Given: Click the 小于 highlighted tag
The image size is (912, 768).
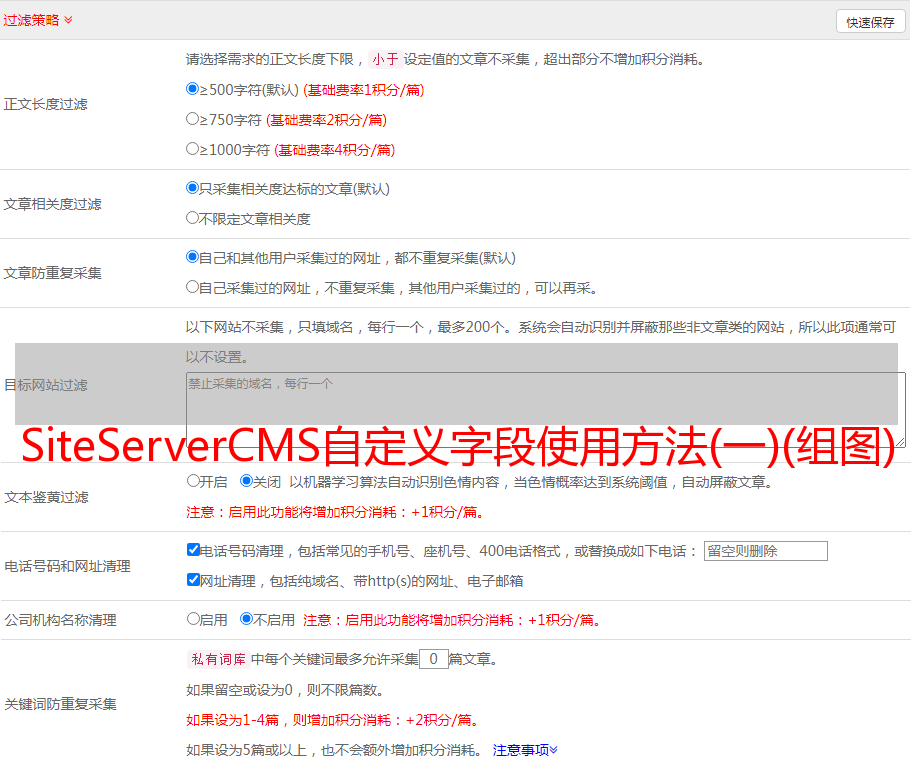Looking at the screenshot, I should coord(386,59).
